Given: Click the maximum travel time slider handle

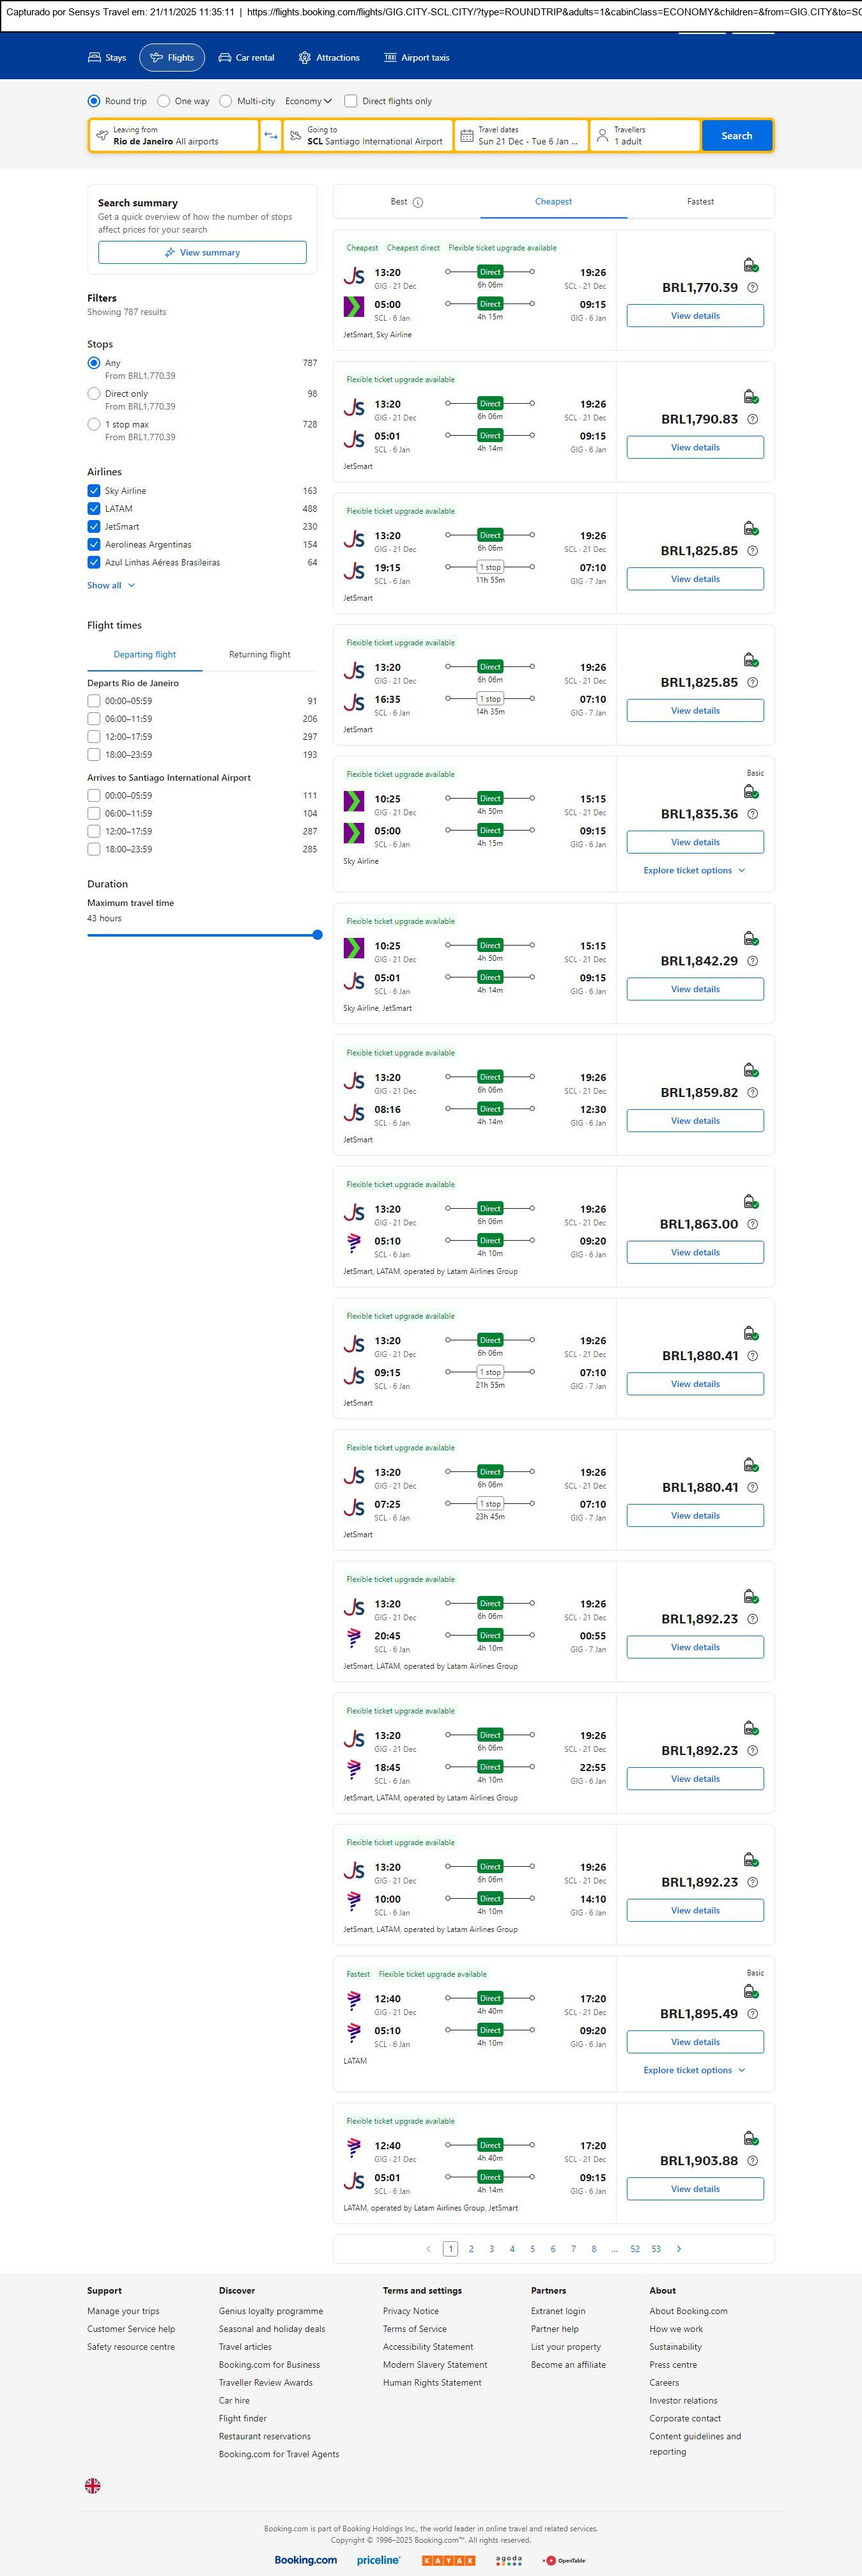Looking at the screenshot, I should 317,935.
